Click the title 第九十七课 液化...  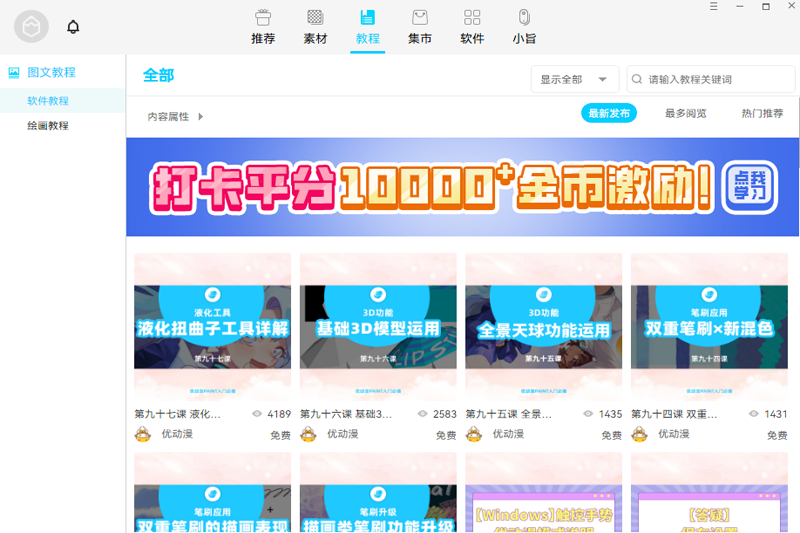tap(178, 414)
